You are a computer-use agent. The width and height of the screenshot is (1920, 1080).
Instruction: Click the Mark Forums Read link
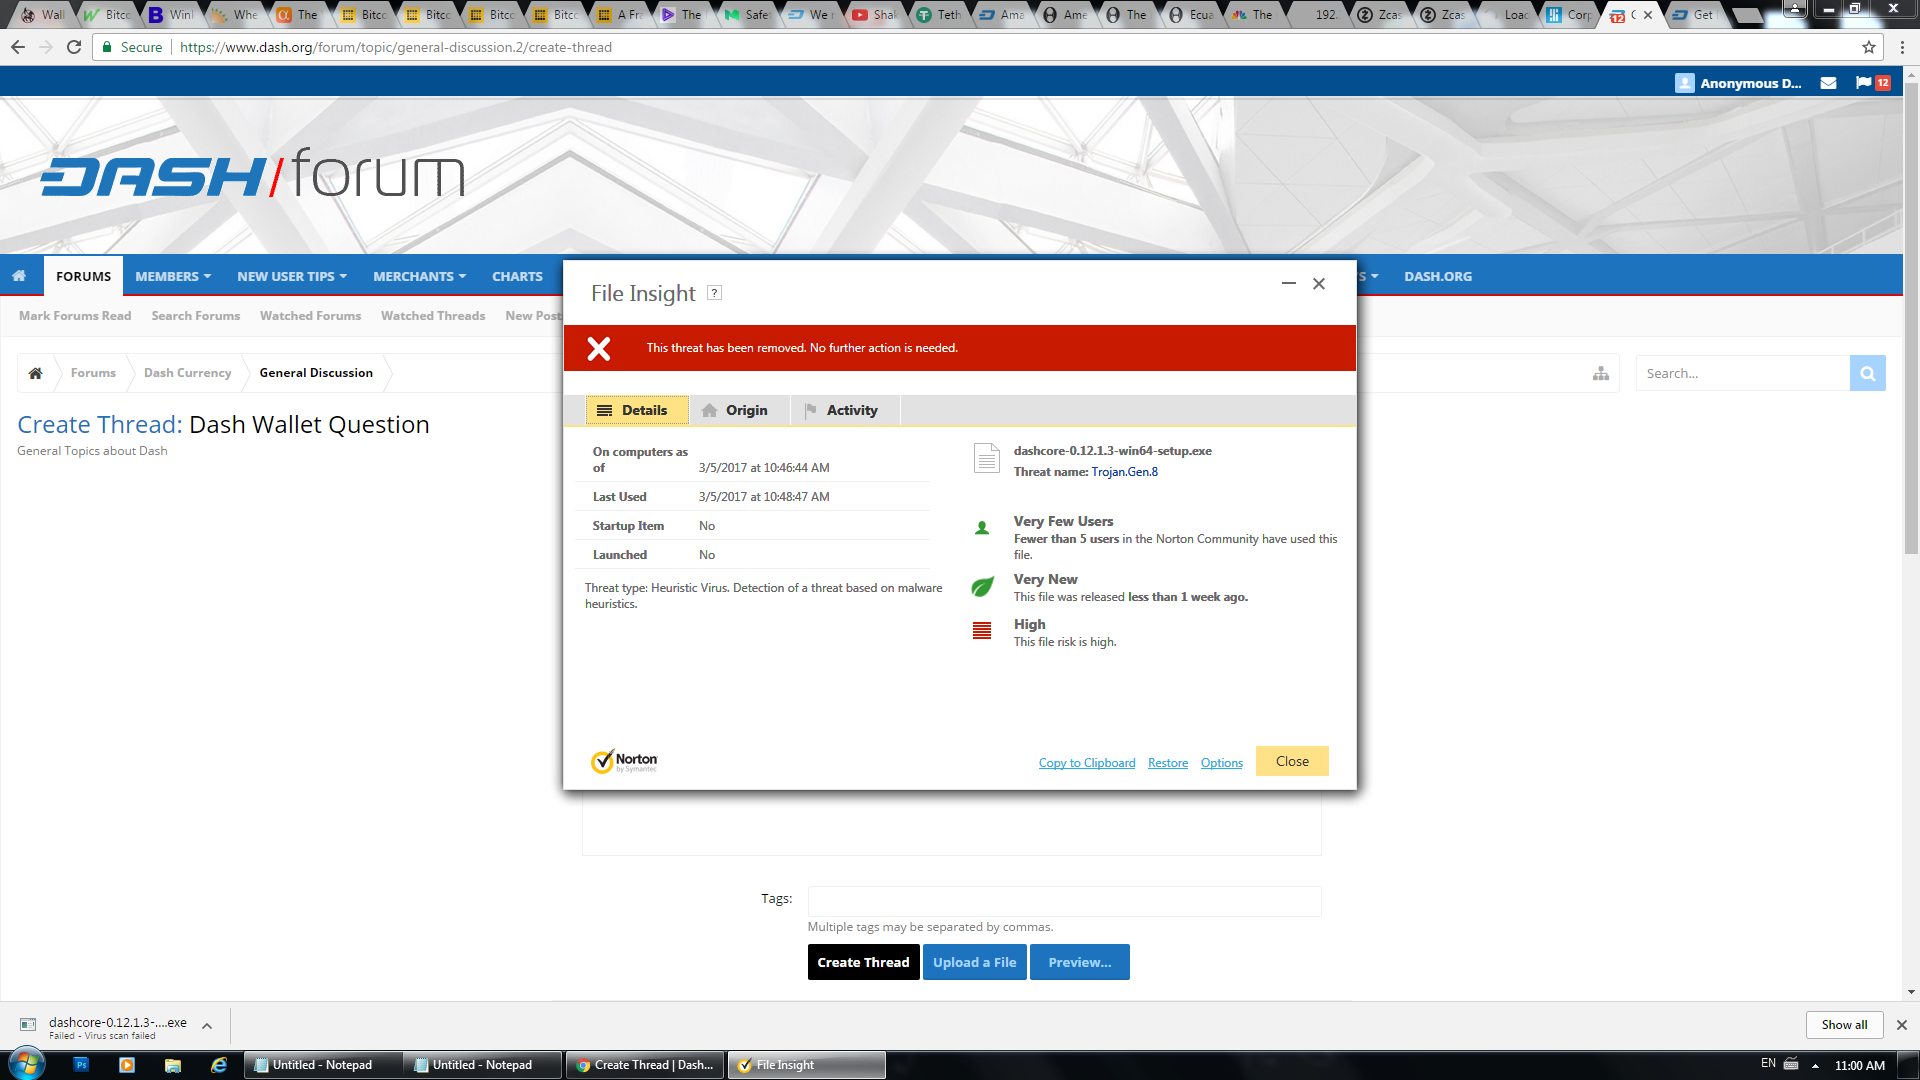click(75, 315)
